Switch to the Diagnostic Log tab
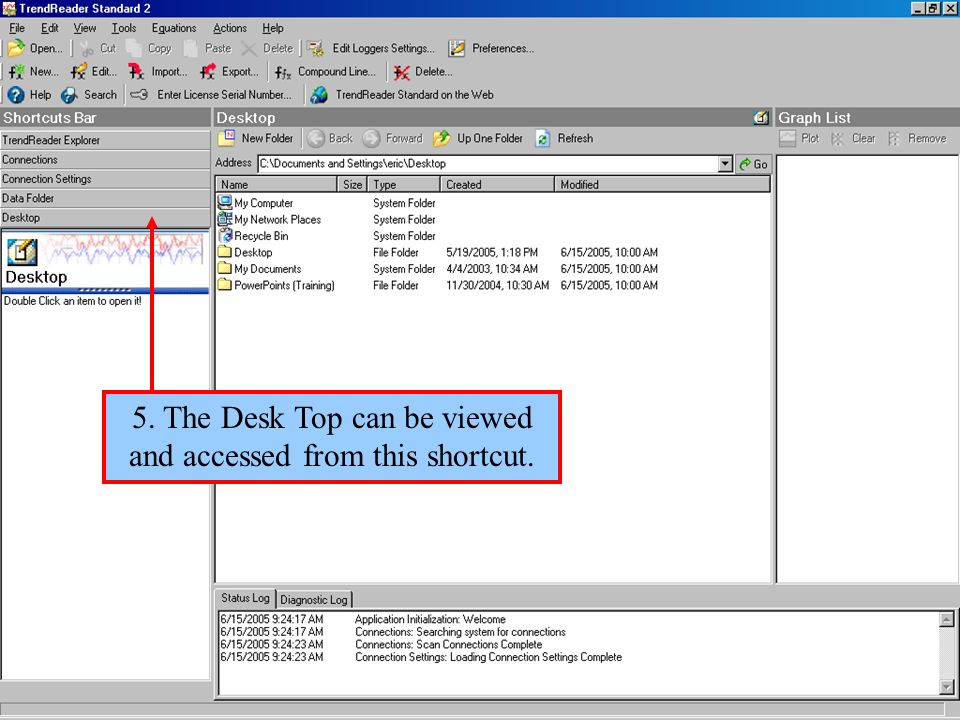The width and height of the screenshot is (960, 720). tap(314, 600)
